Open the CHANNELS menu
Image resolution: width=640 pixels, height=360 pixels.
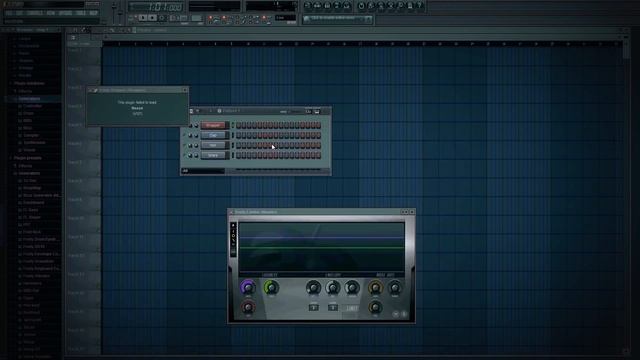pyautogui.click(x=36, y=13)
